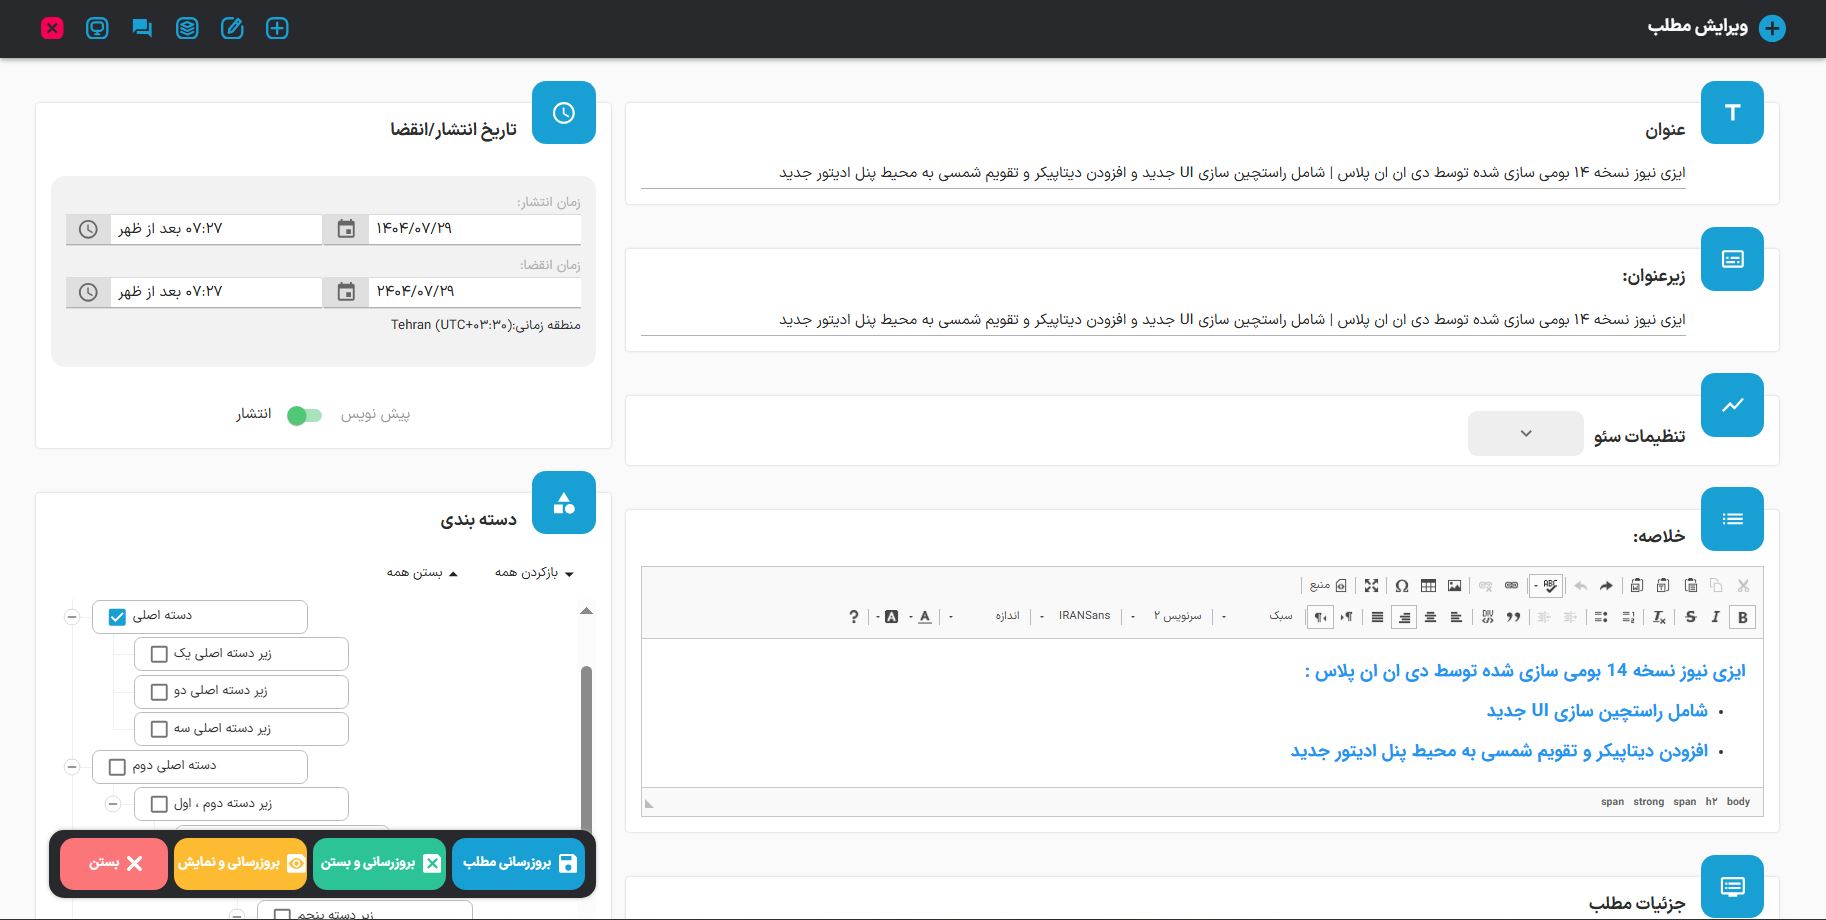
Task: Insert special character with the Omega icon
Action: [1401, 586]
